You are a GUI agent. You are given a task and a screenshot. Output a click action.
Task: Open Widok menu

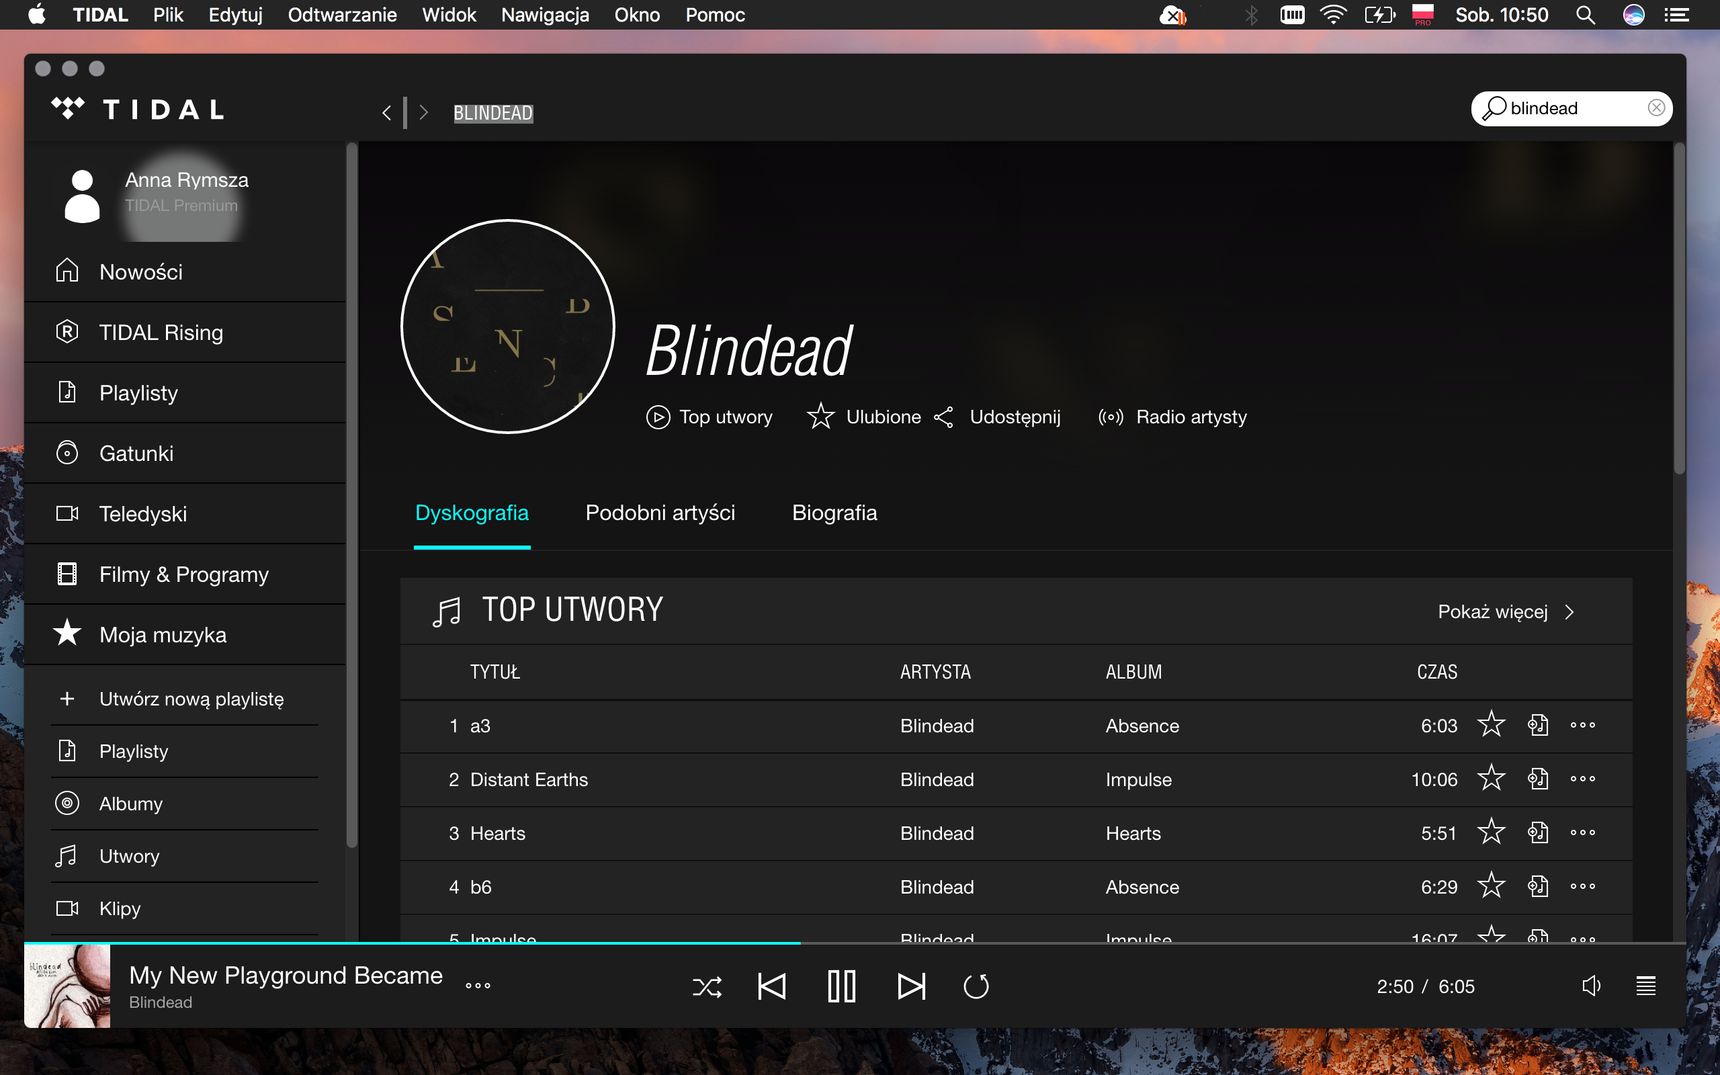[x=449, y=15]
